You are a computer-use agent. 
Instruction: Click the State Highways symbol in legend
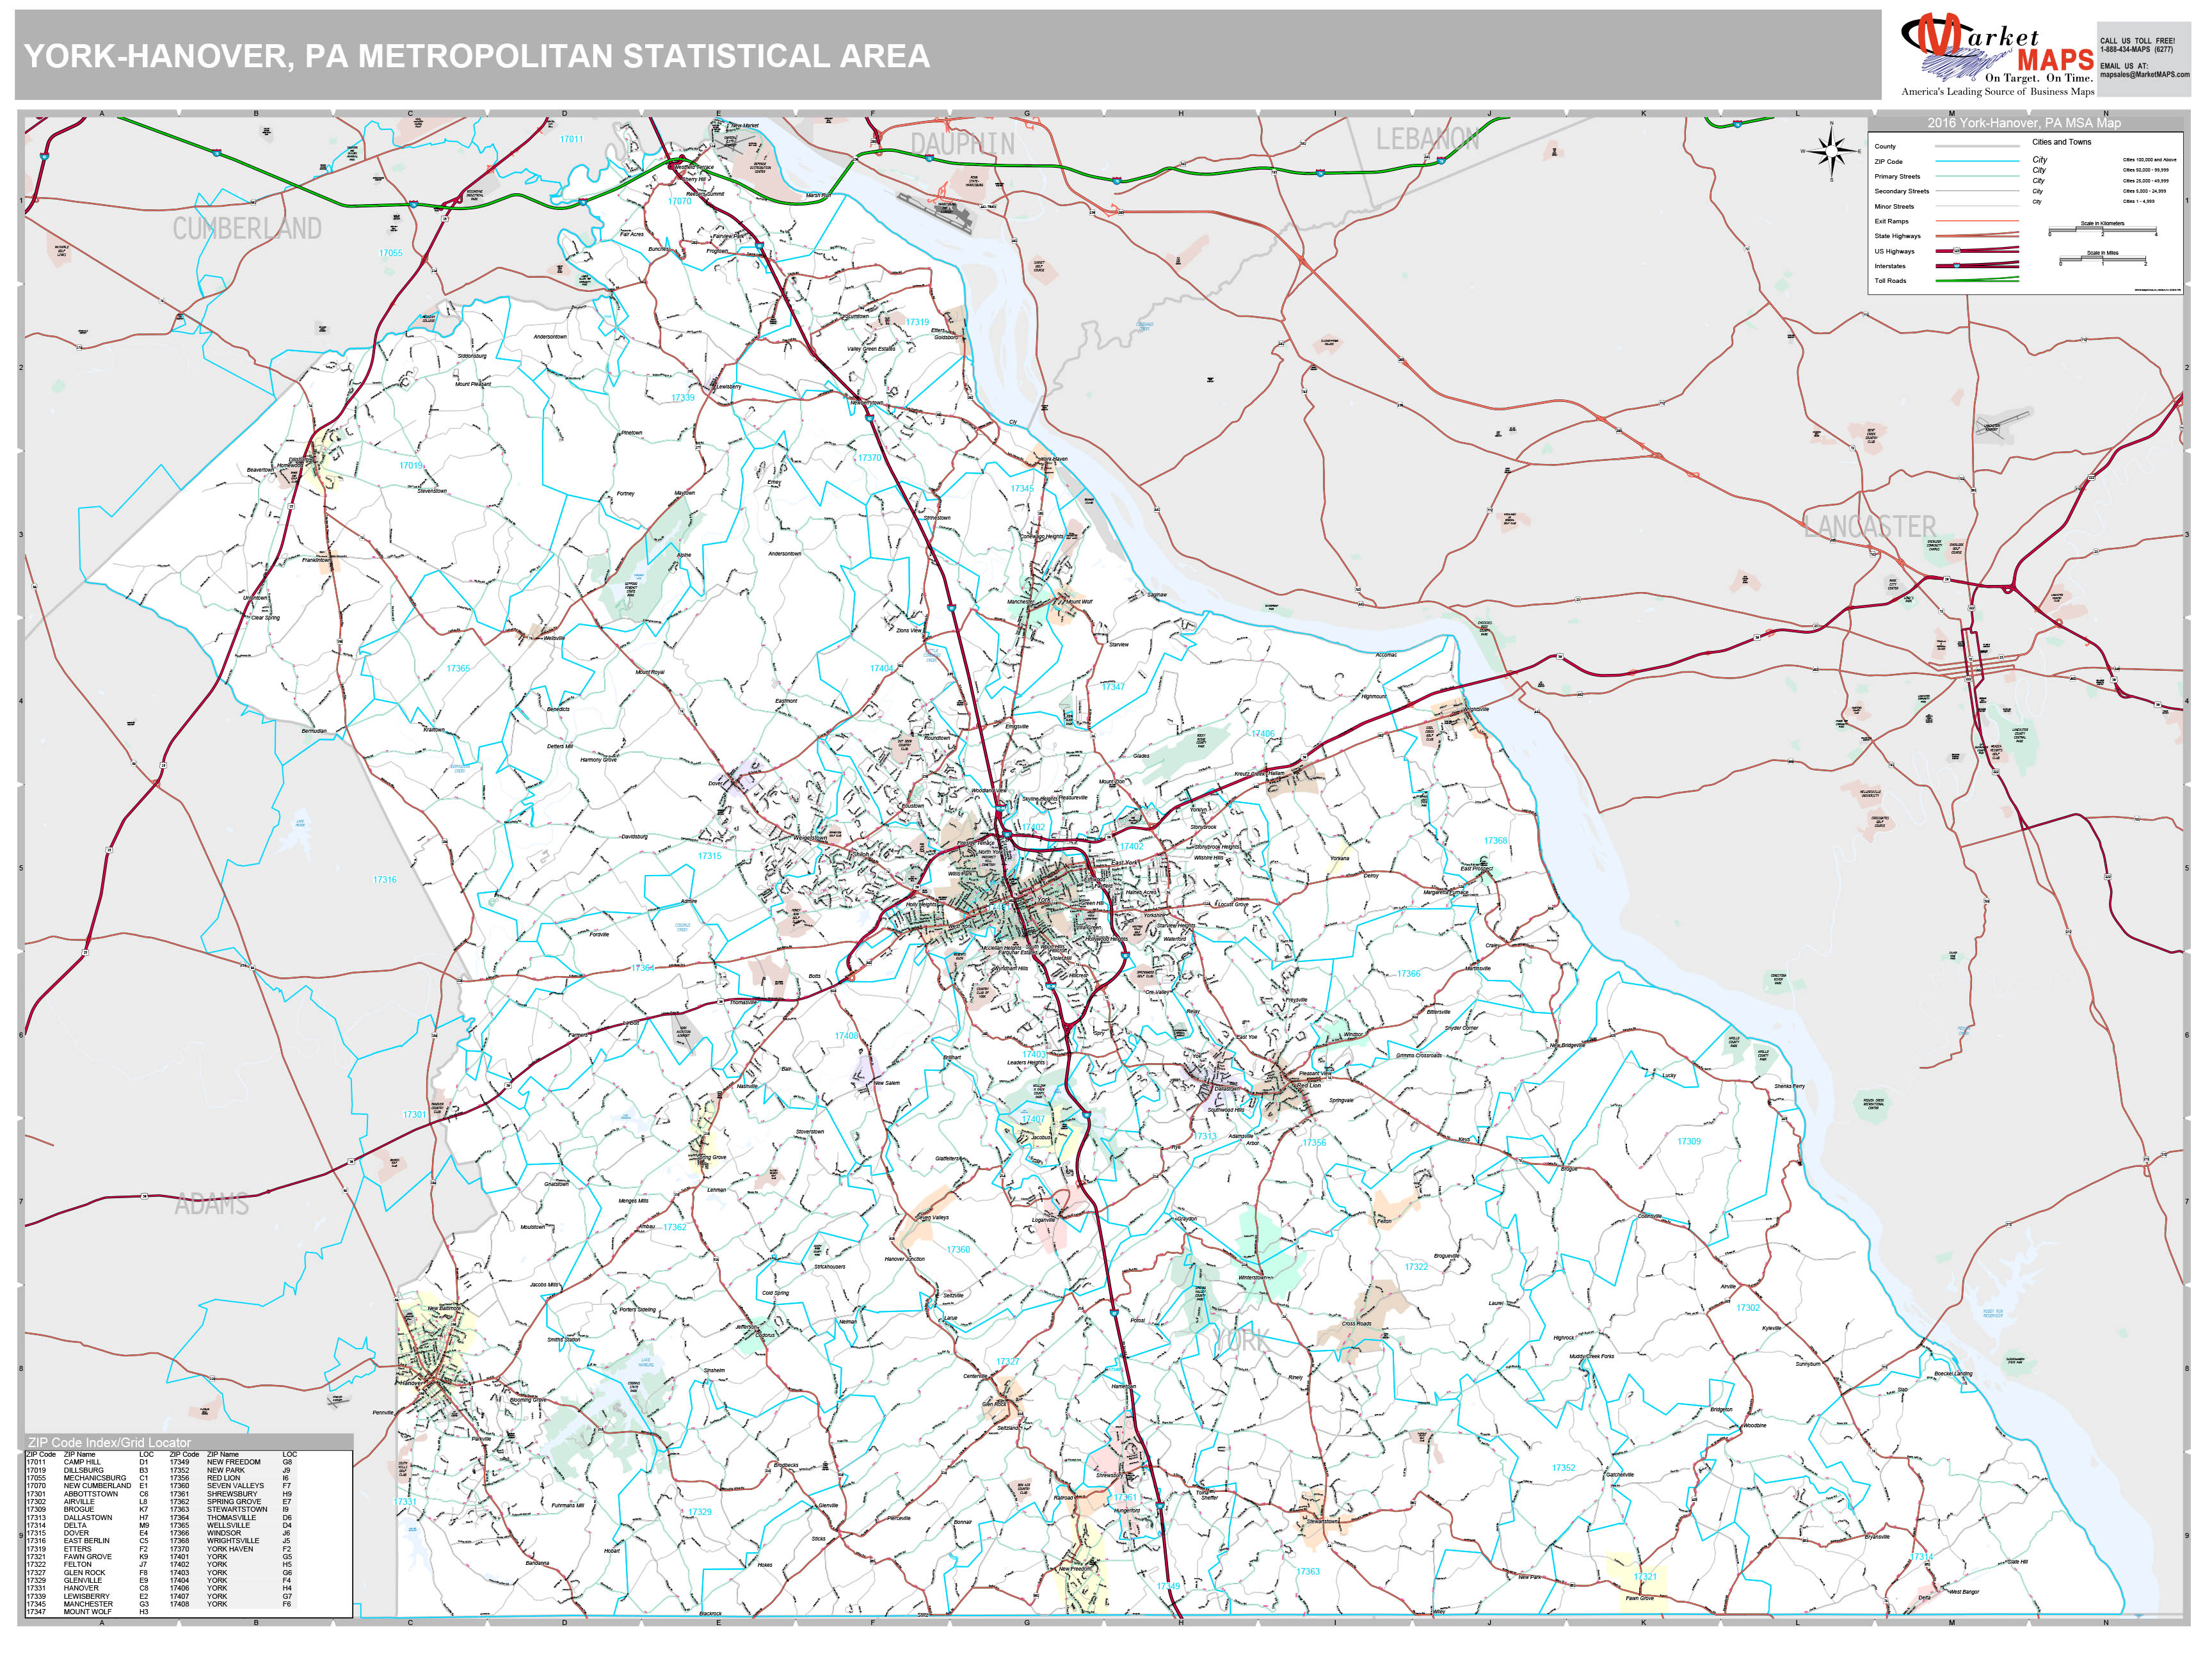click(x=1978, y=236)
